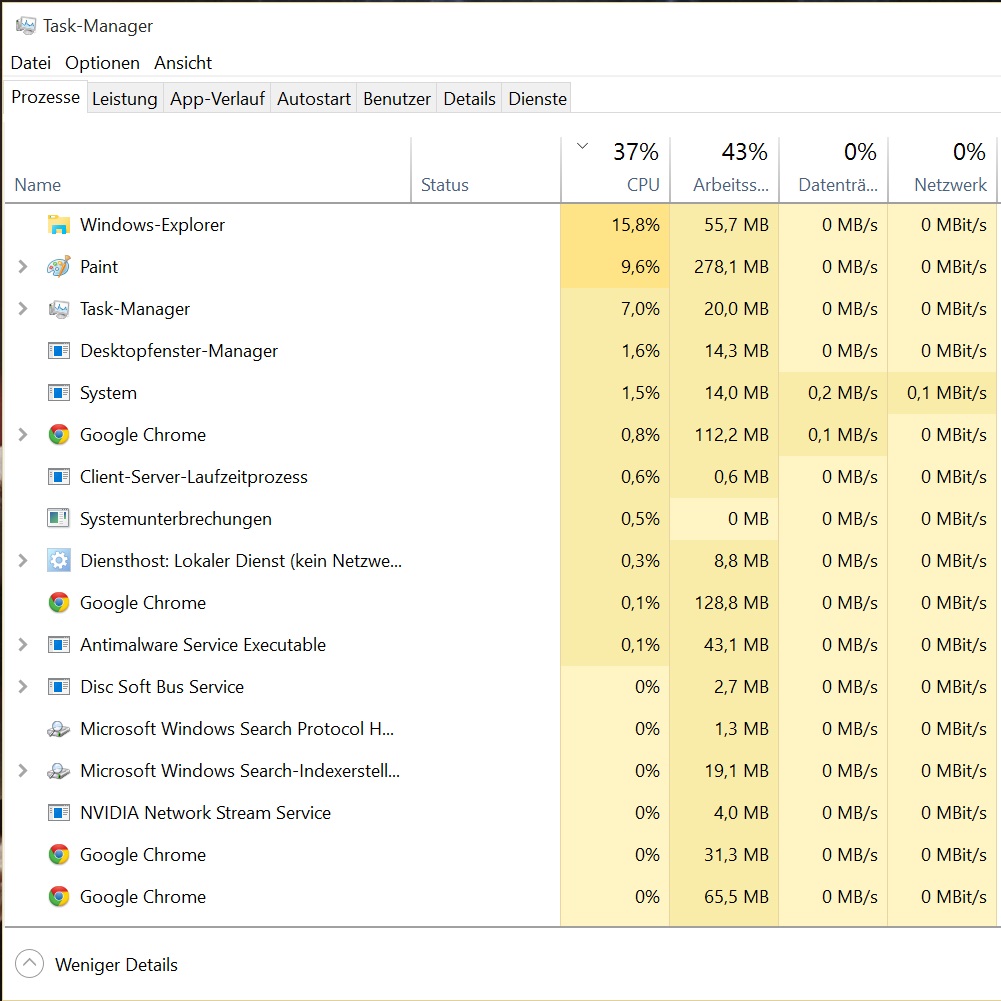Click the Search Protocol Host magnifier icon

point(59,729)
